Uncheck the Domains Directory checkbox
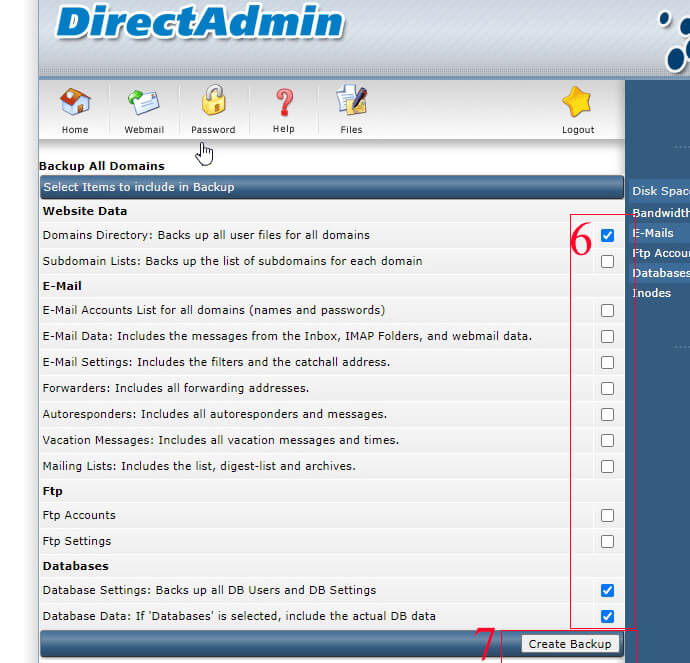 [607, 235]
